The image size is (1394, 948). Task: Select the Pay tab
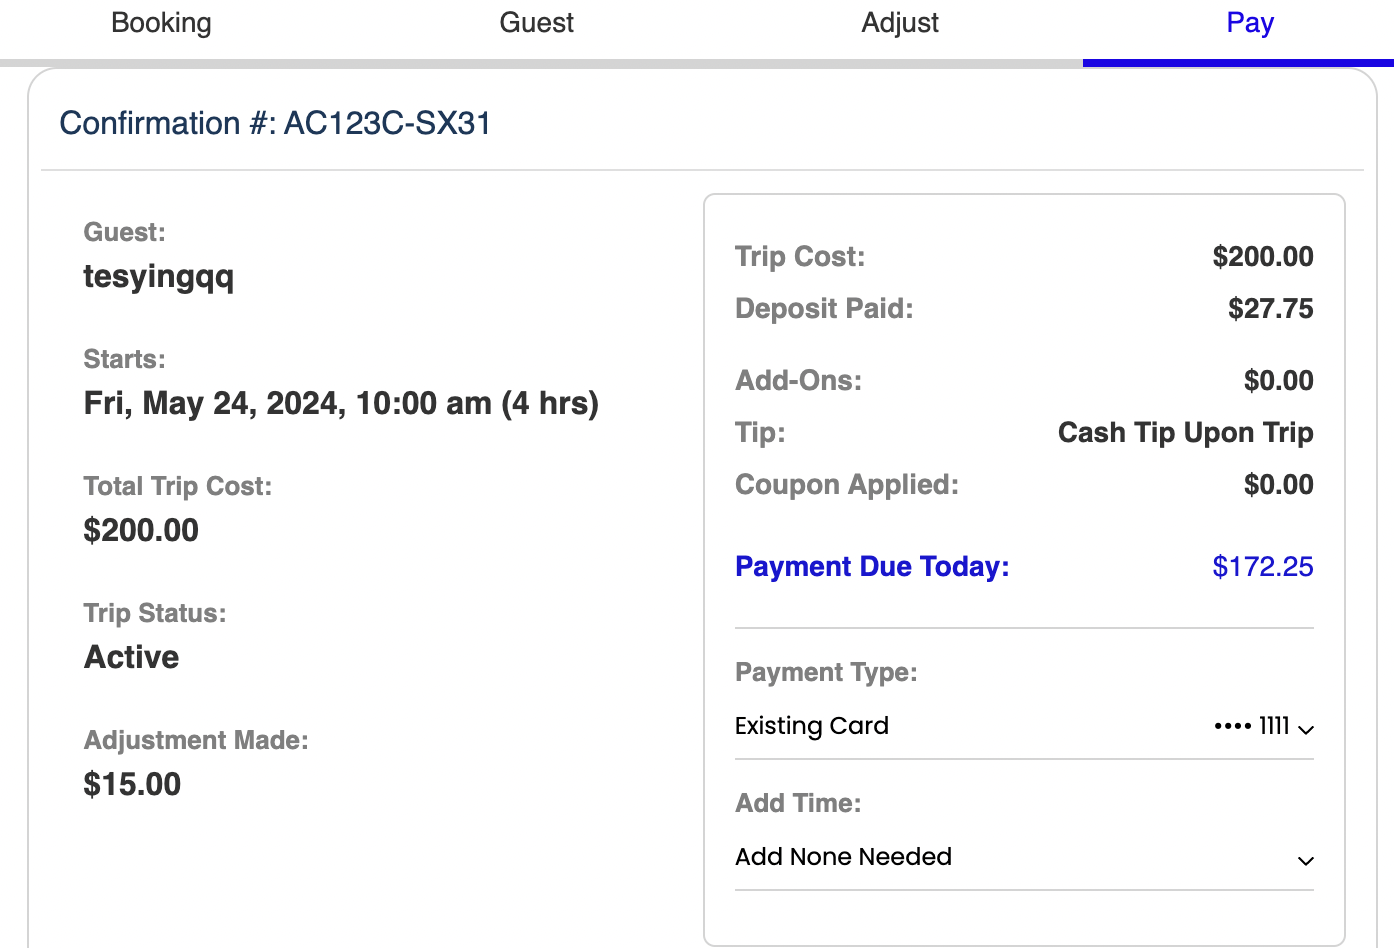pos(1249,23)
